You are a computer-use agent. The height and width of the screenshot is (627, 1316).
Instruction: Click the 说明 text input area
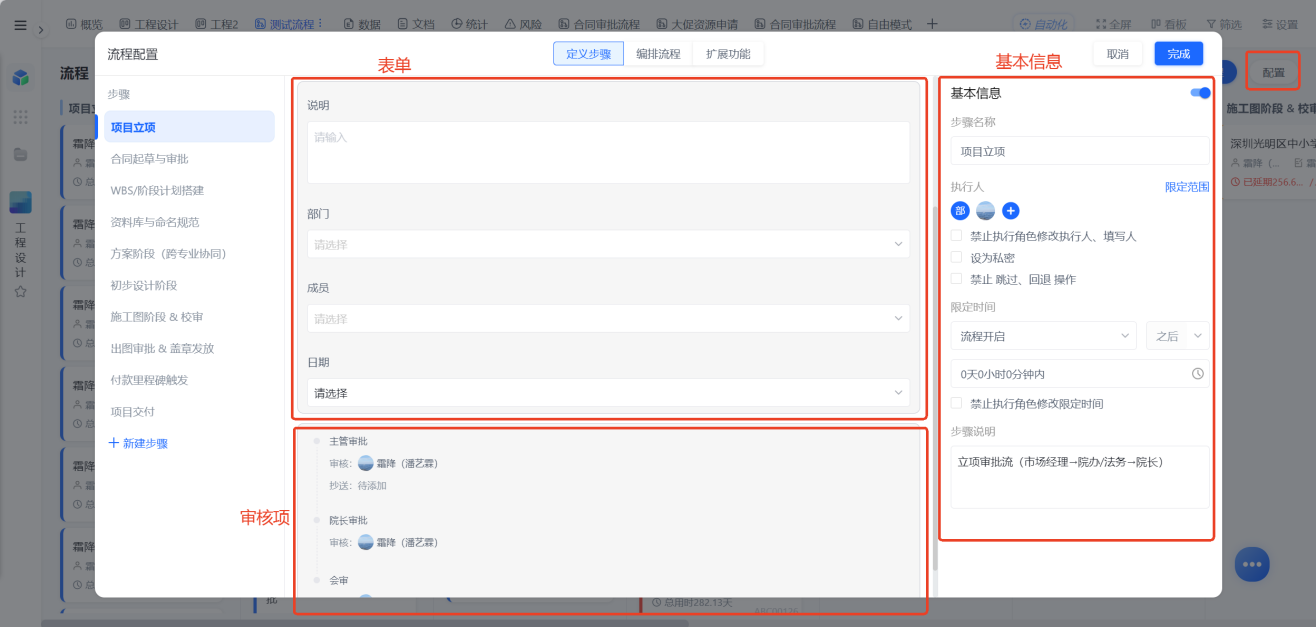tap(608, 152)
